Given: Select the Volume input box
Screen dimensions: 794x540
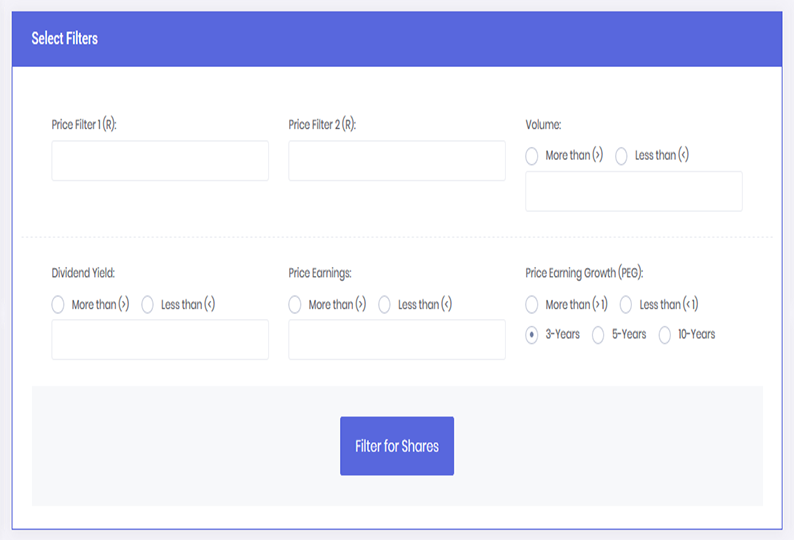Looking at the screenshot, I should point(633,191).
